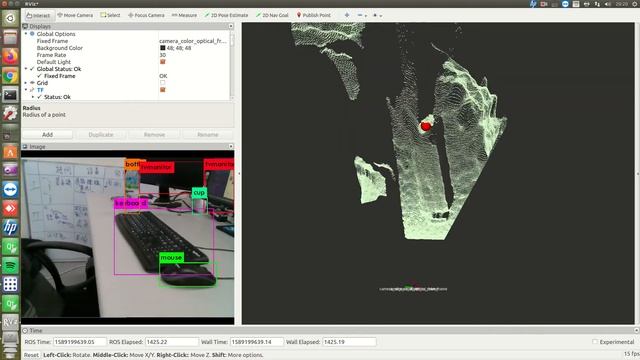The image size is (640, 360).
Task: Choose the Select tool in toolbar
Action: [111, 15]
